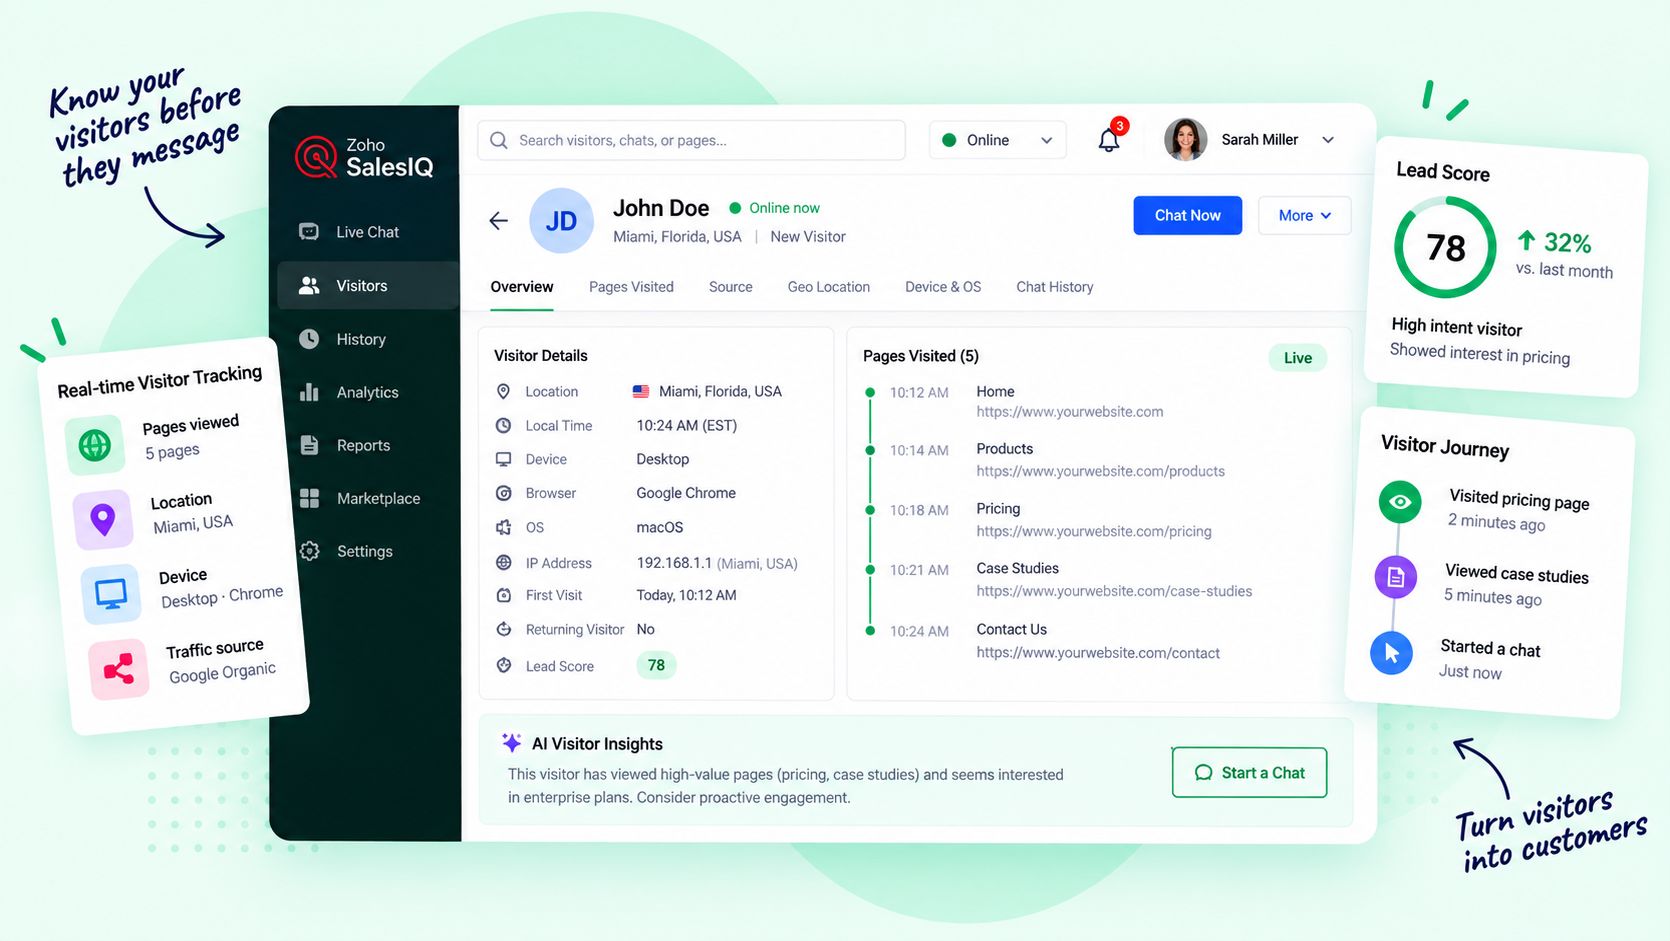
Task: Click the 10:18 AM timeline marker
Action: coord(870,510)
